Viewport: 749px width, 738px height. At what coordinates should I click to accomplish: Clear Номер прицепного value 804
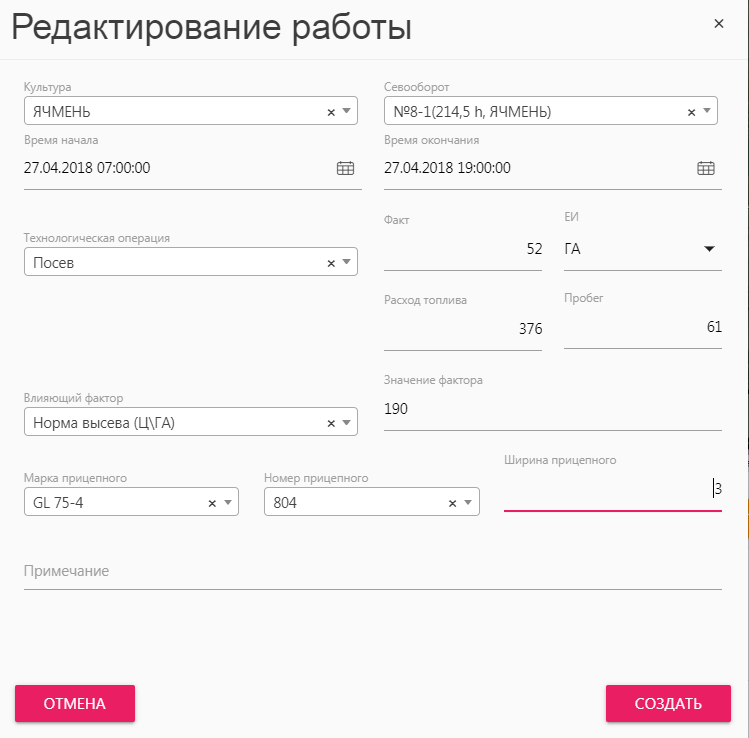[452, 503]
